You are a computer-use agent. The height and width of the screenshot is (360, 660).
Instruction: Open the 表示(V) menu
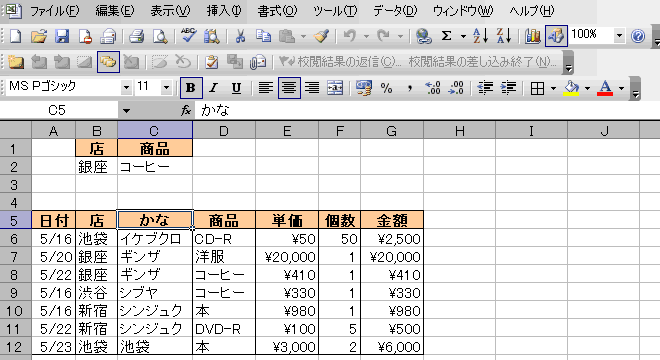click(170, 11)
